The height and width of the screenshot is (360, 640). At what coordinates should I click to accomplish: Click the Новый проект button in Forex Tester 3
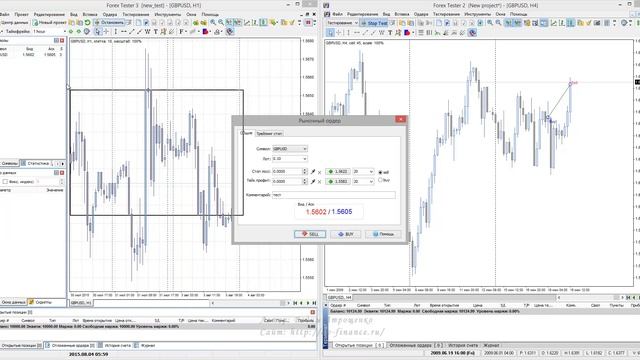pyautogui.click(x=50, y=22)
